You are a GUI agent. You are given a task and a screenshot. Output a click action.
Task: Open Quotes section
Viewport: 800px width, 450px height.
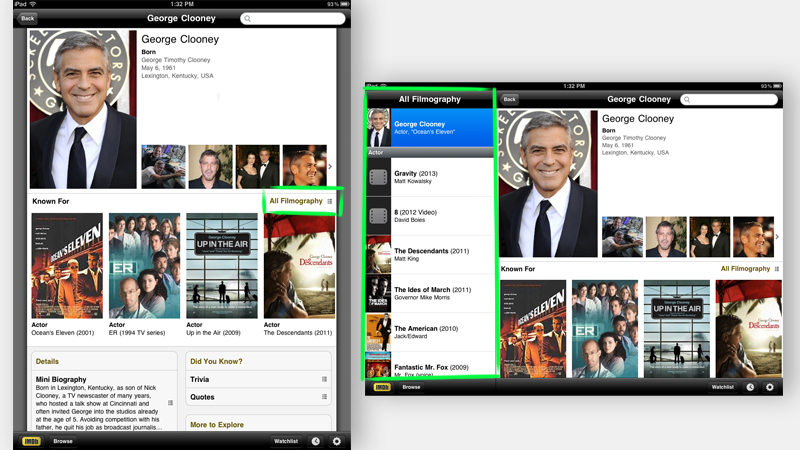(258, 397)
